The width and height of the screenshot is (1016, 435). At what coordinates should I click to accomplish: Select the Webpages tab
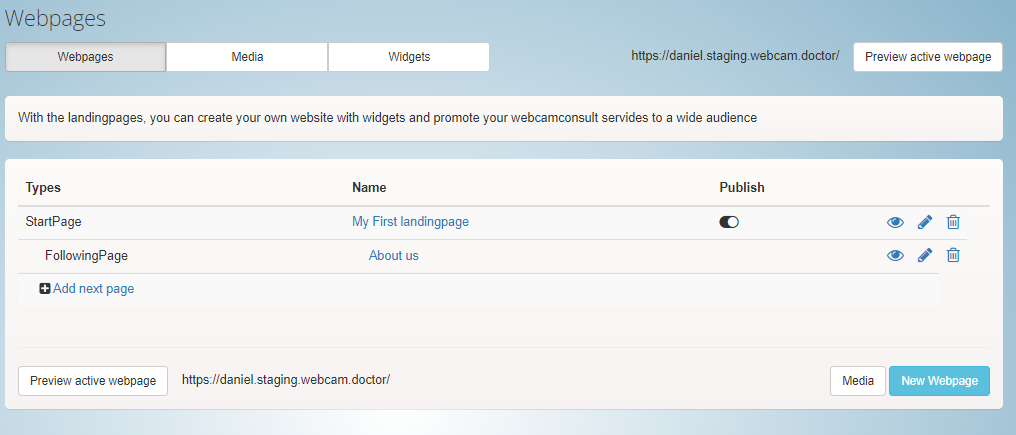point(86,57)
